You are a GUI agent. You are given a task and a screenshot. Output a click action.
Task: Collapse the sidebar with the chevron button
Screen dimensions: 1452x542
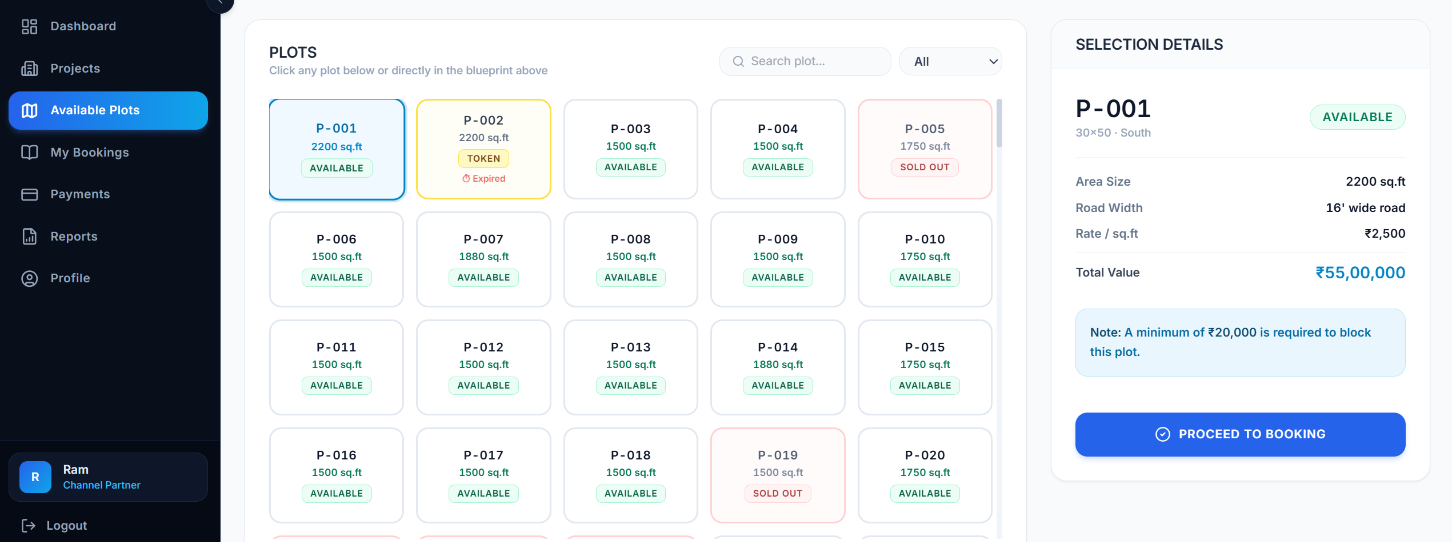point(220,3)
